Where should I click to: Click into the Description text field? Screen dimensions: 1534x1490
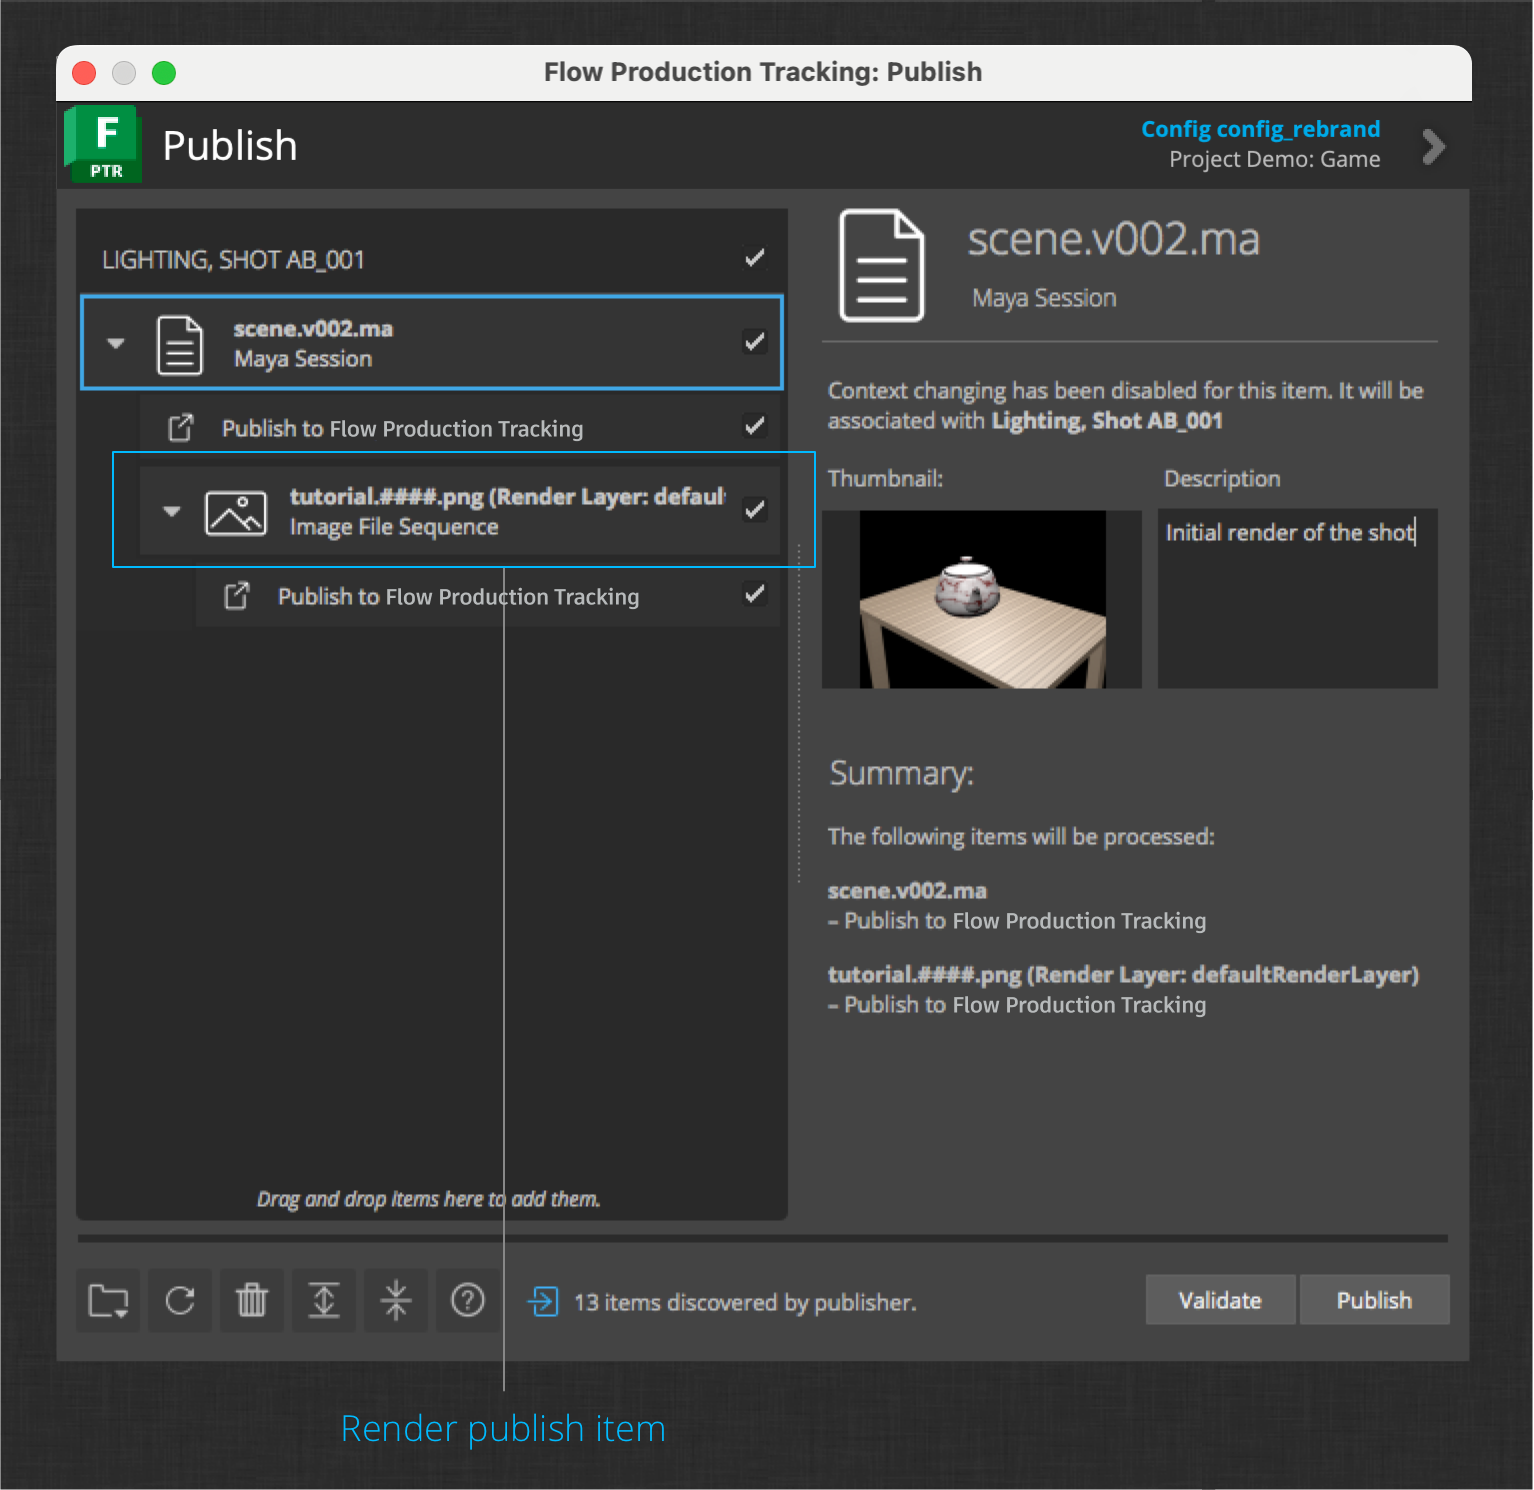(x=1297, y=599)
